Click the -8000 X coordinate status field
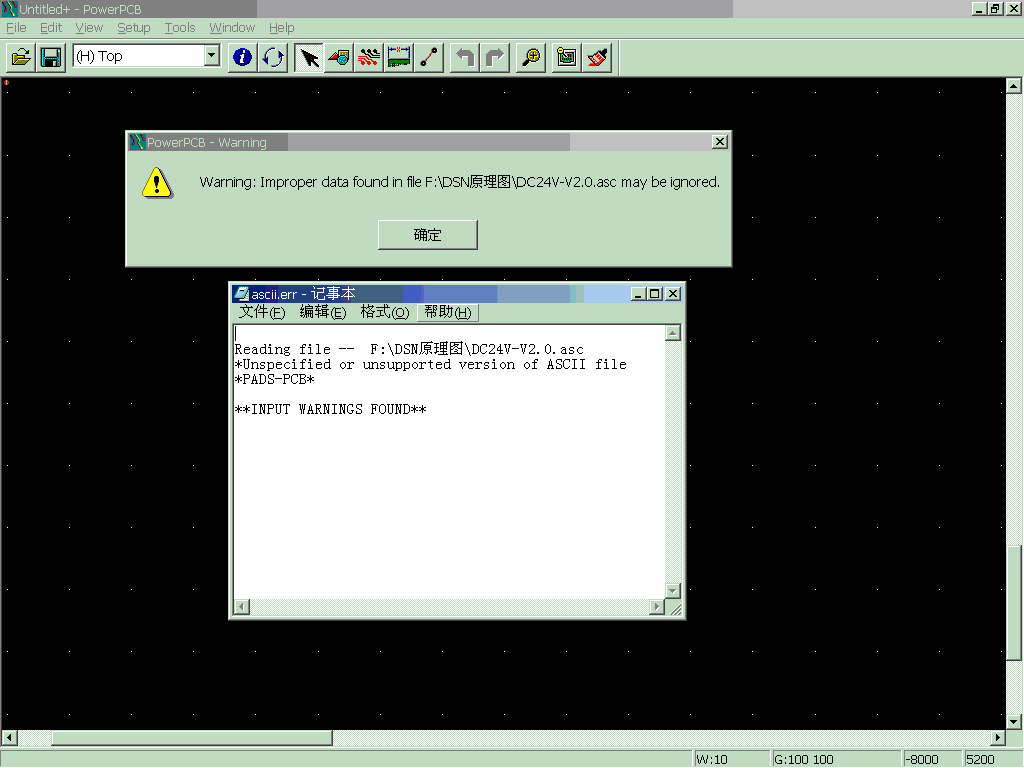The height and width of the screenshot is (768, 1024). (x=933, y=759)
